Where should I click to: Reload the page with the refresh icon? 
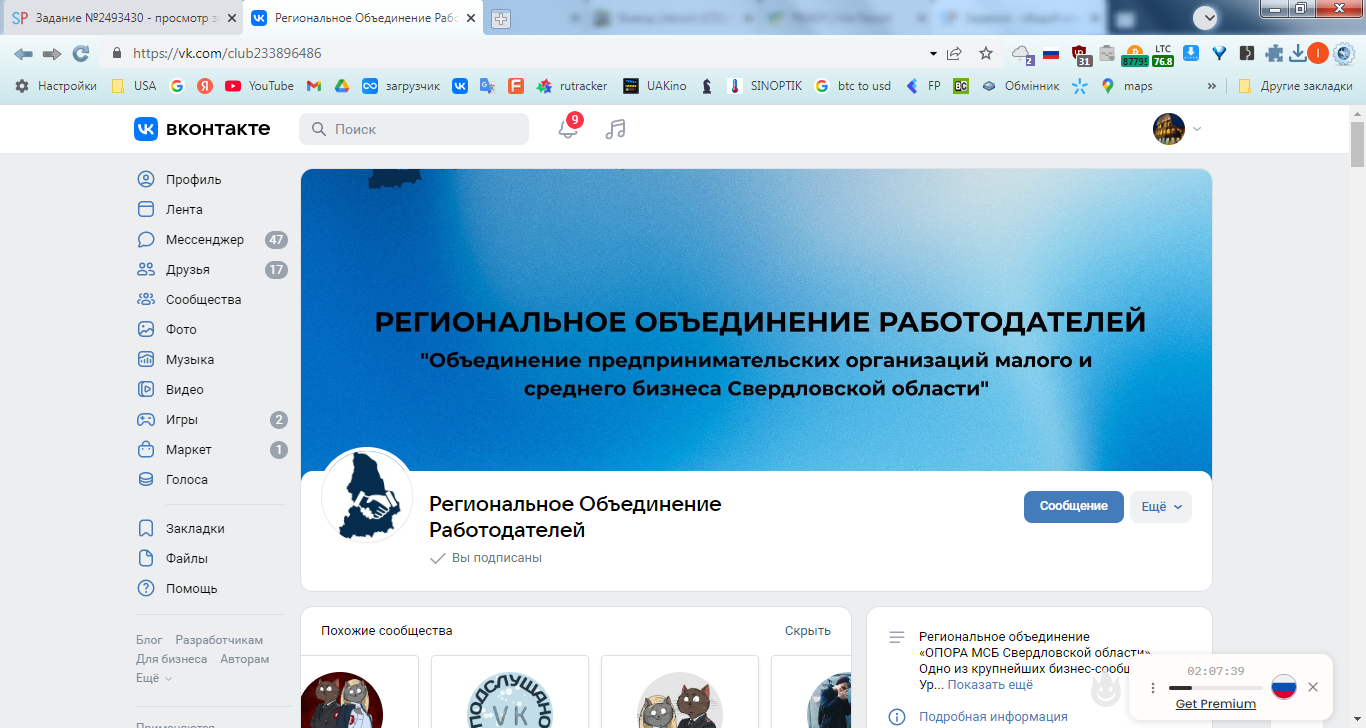tap(81, 53)
